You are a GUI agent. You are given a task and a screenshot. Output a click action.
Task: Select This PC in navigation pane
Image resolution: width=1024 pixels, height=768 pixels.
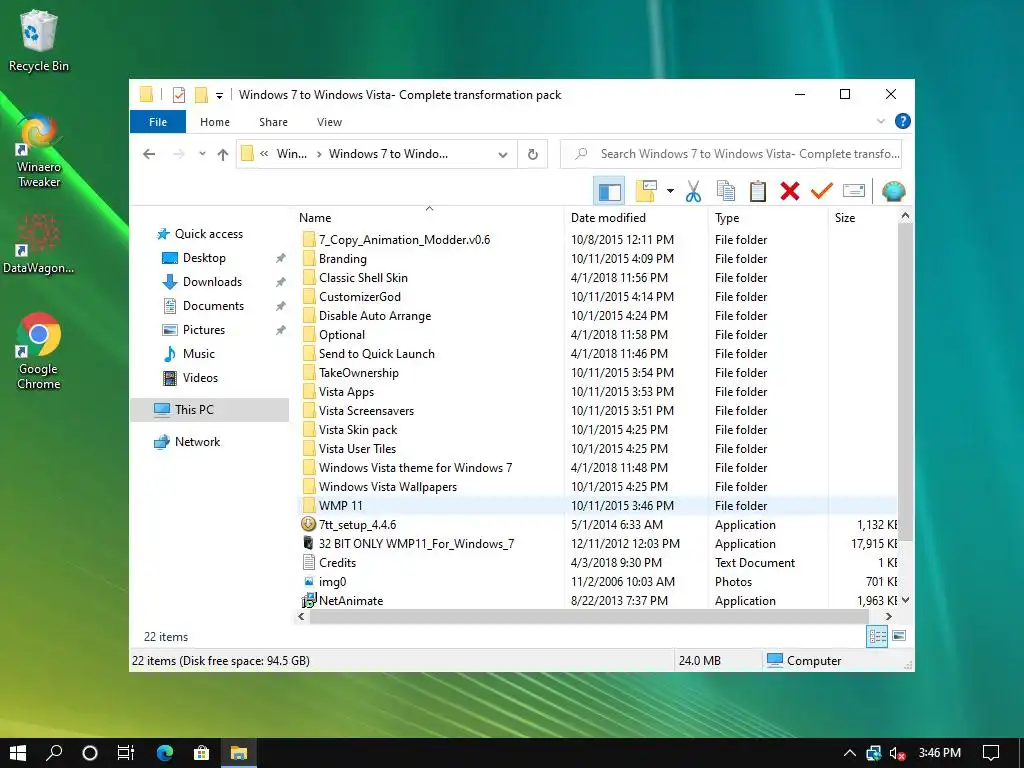click(x=210, y=410)
